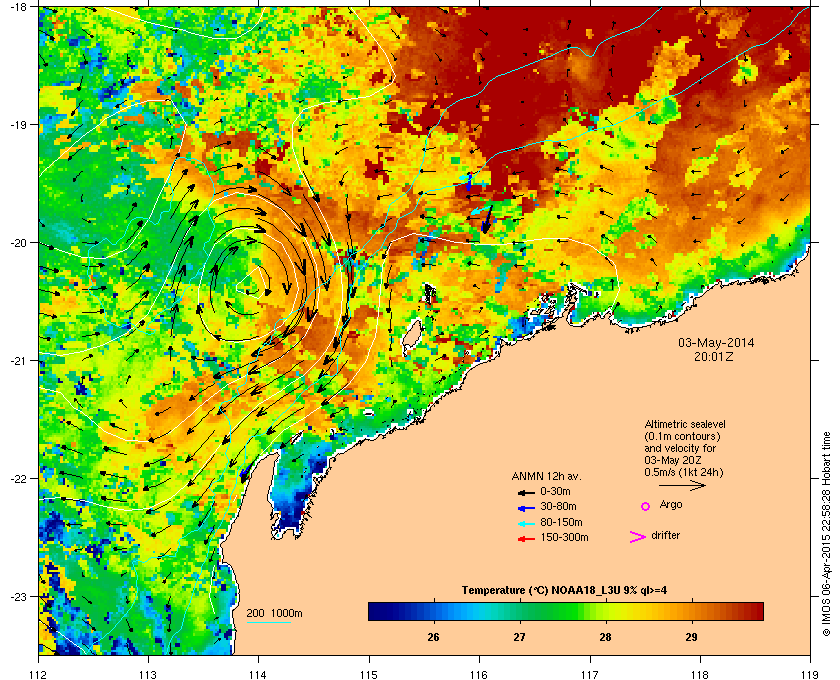
Task: Click the longitude axis label 115
Action: click(x=369, y=674)
